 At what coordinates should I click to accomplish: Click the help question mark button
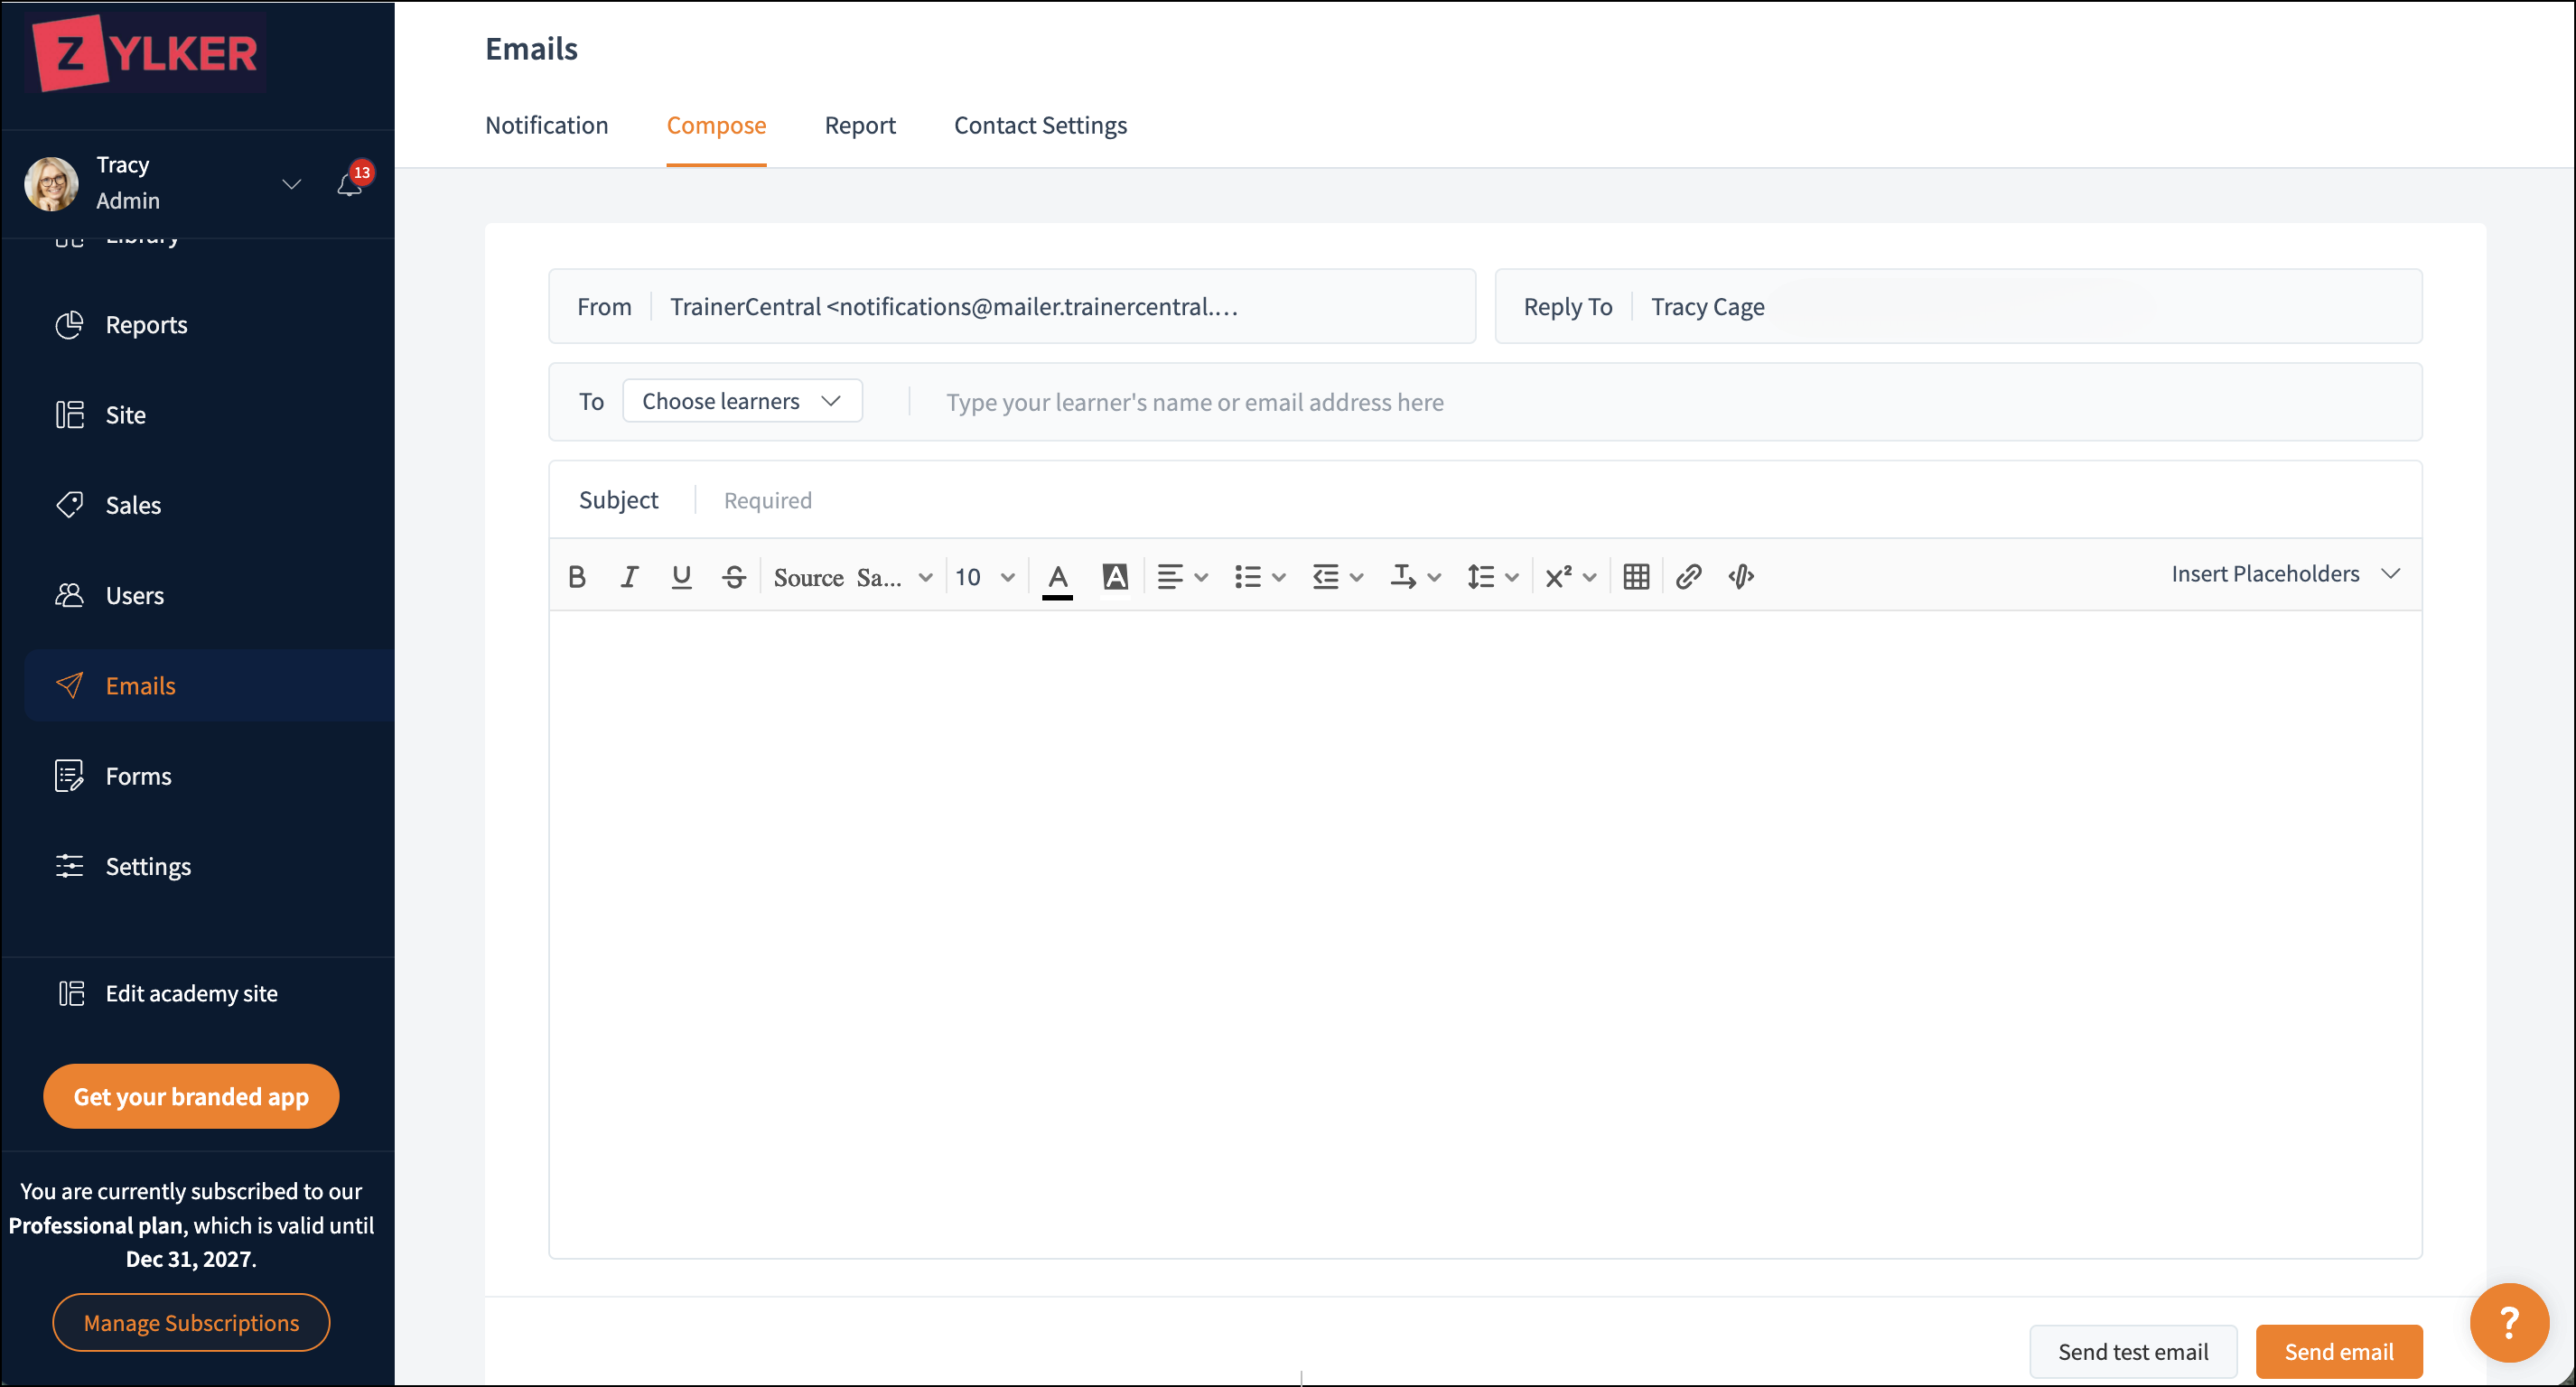coord(2509,1323)
